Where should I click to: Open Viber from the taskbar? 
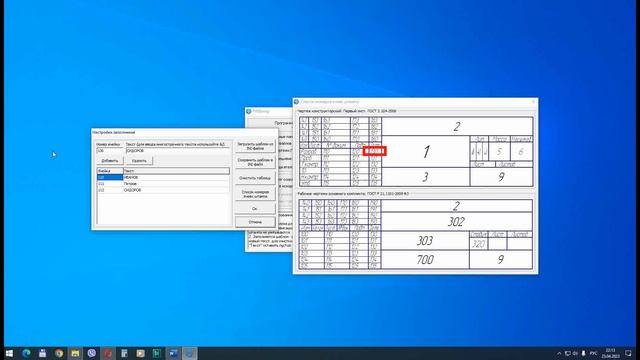[x=91, y=353]
